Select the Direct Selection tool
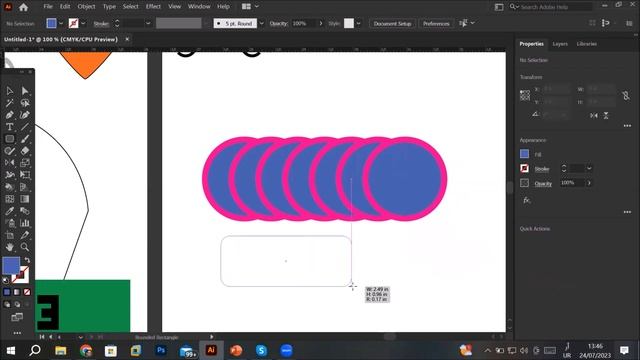The width and height of the screenshot is (640, 360). [x=25, y=91]
